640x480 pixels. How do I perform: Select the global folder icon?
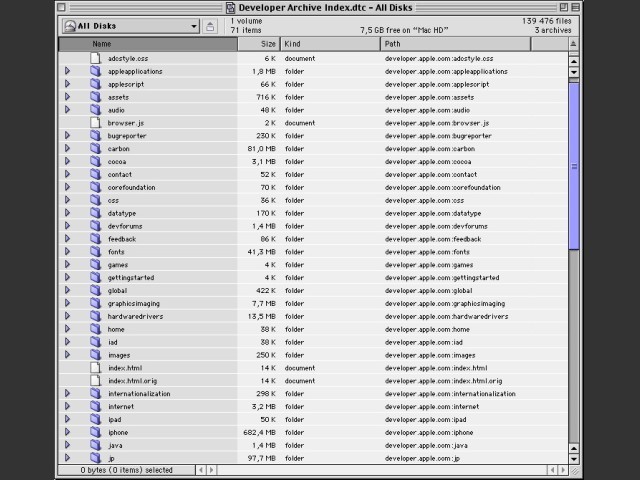(x=96, y=290)
